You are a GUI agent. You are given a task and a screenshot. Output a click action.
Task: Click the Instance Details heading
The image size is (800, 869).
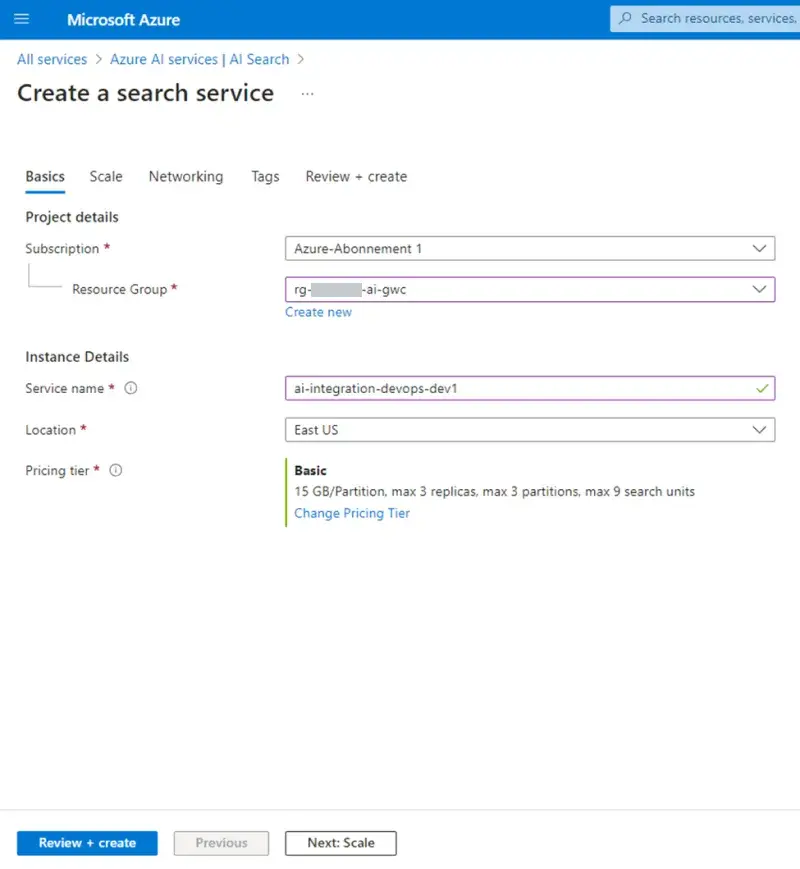pyautogui.click(x=77, y=357)
